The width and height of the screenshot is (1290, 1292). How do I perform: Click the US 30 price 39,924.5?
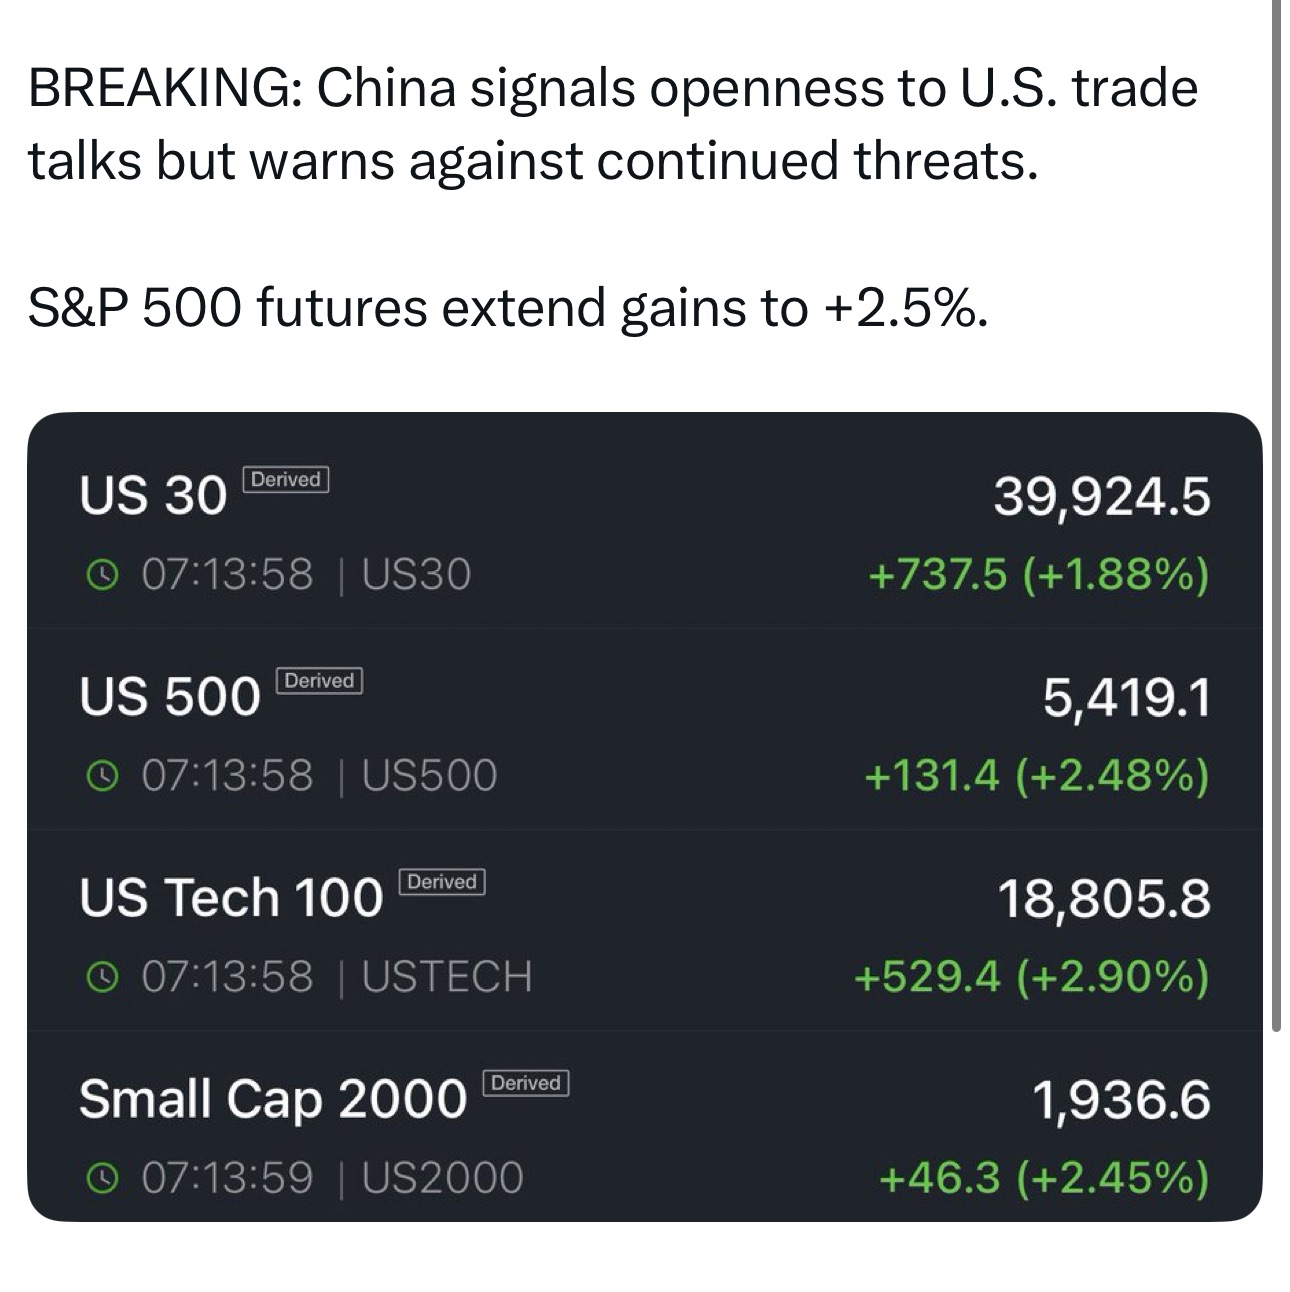(x=1101, y=496)
